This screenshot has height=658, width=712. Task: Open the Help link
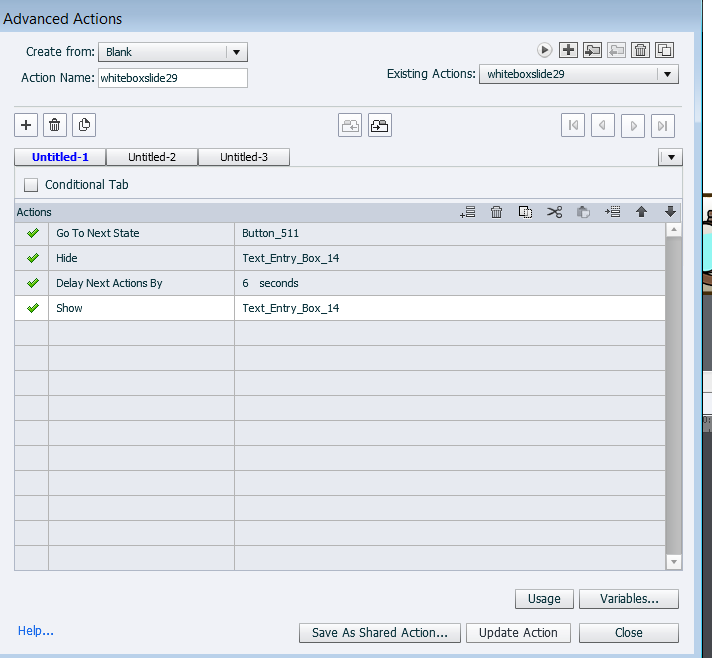(x=36, y=631)
